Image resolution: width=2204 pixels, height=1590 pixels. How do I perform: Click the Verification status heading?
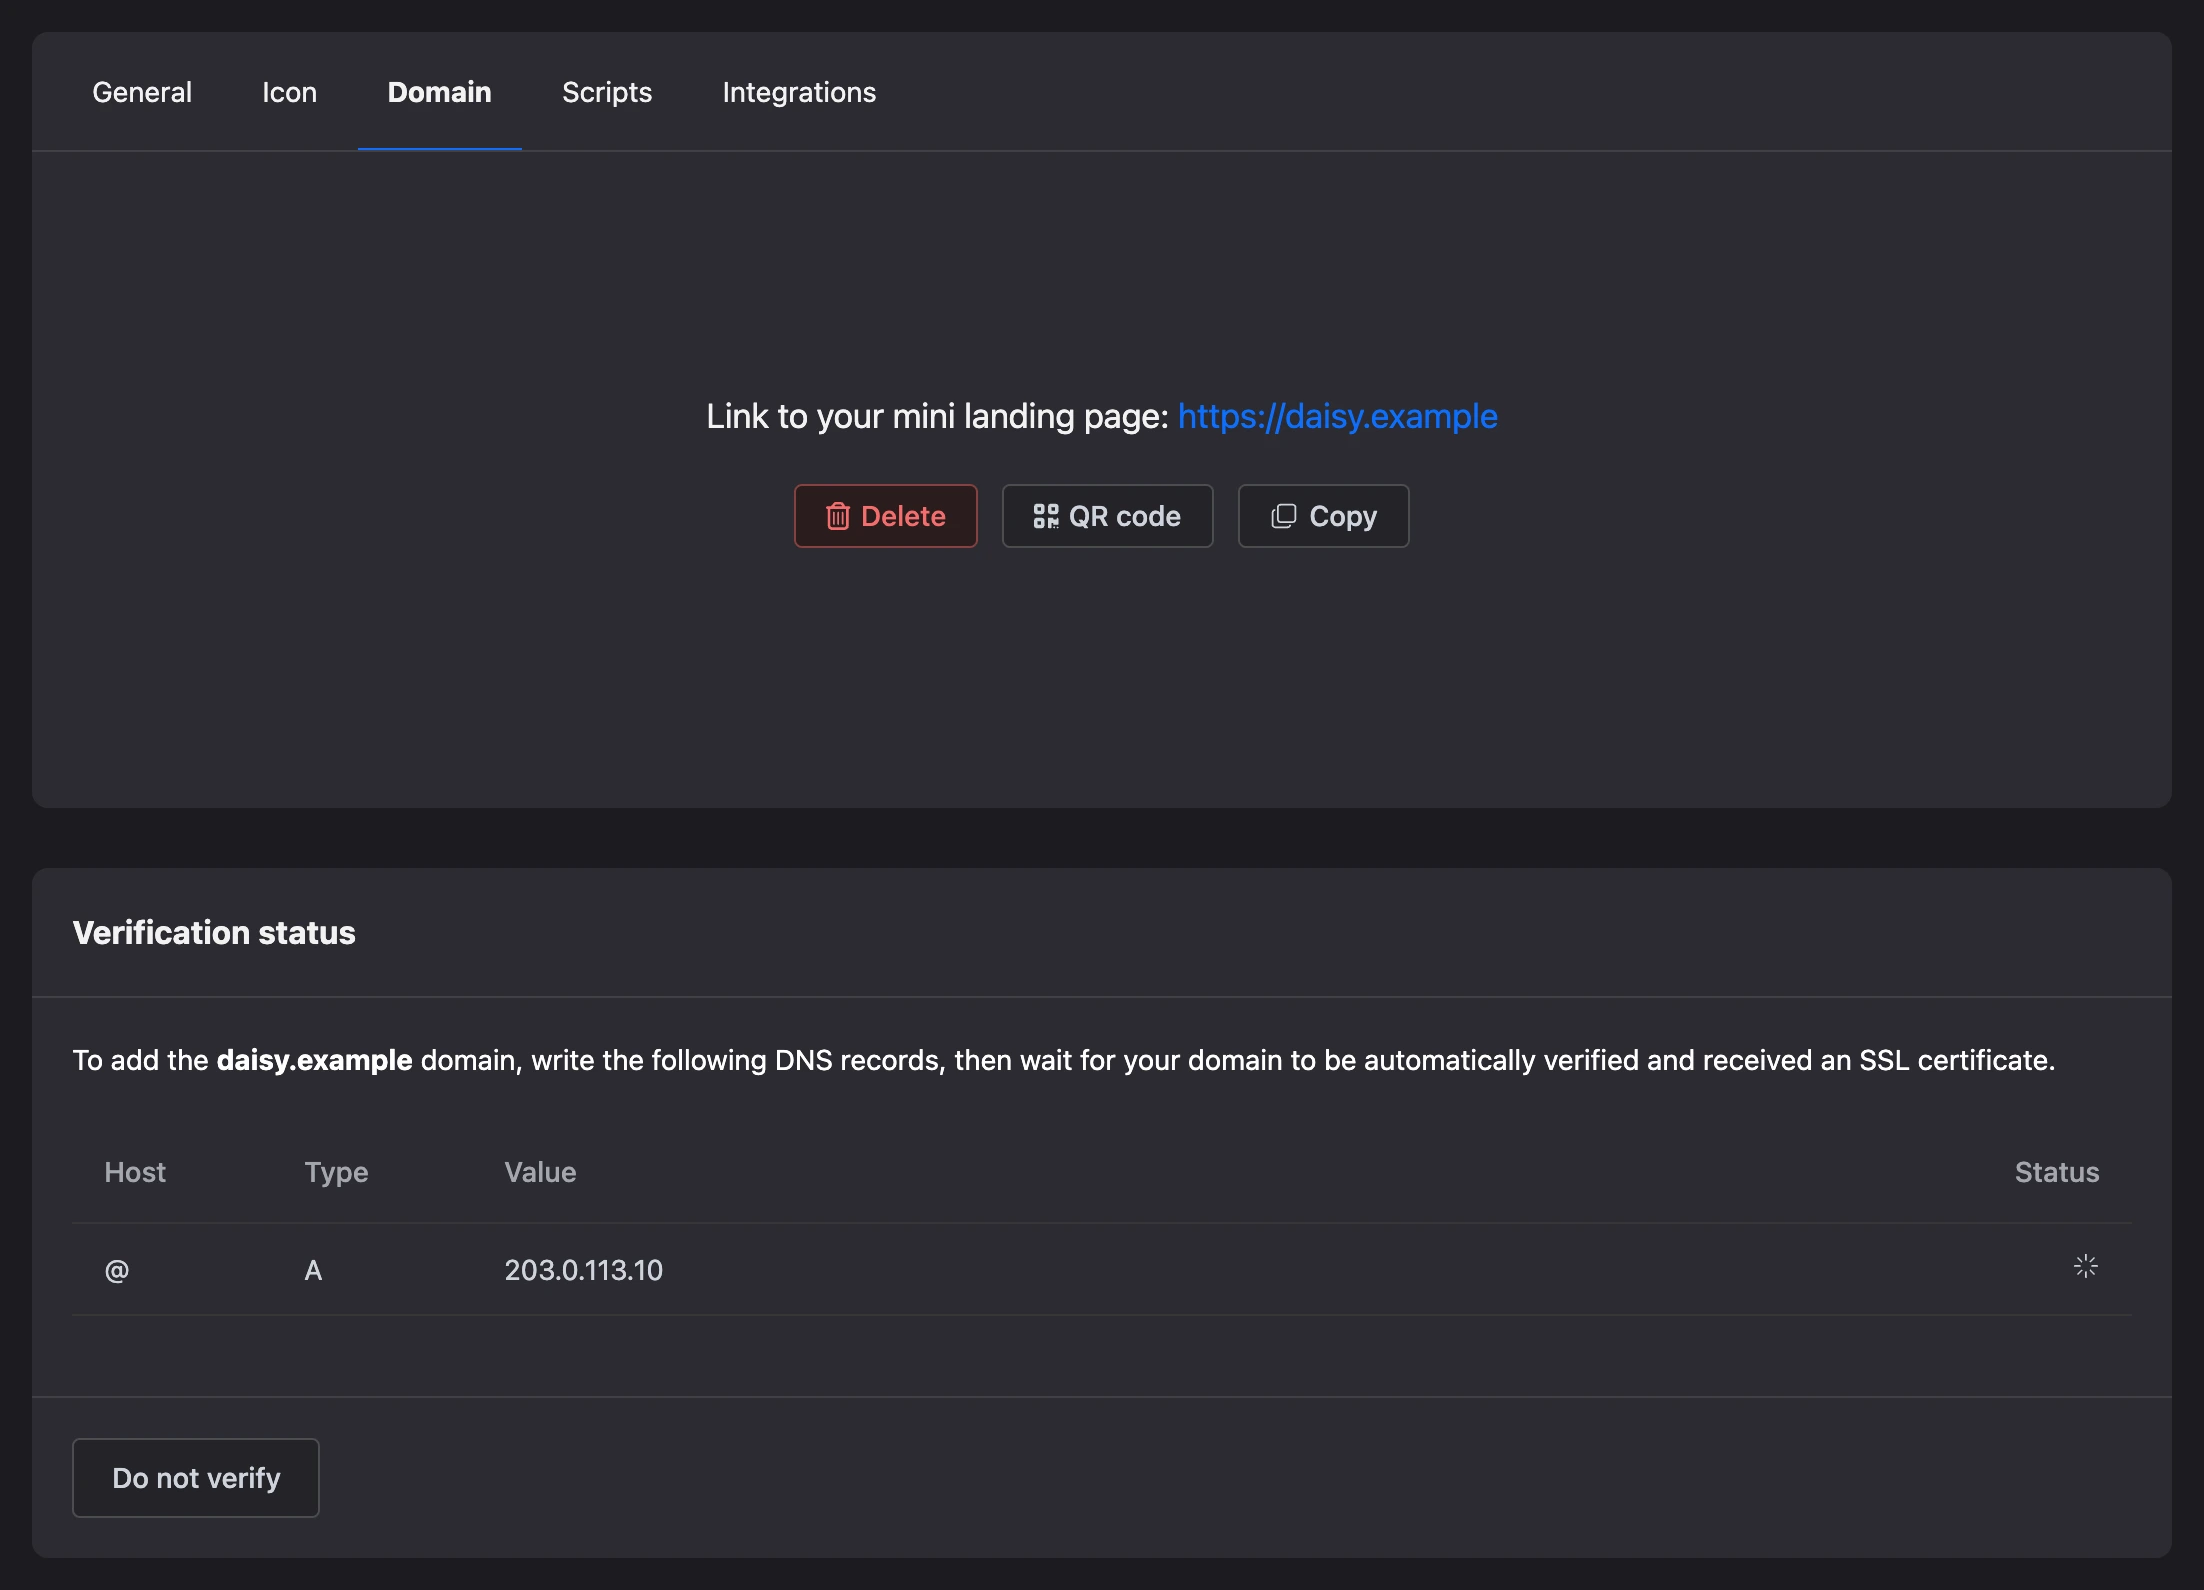pyautogui.click(x=214, y=932)
